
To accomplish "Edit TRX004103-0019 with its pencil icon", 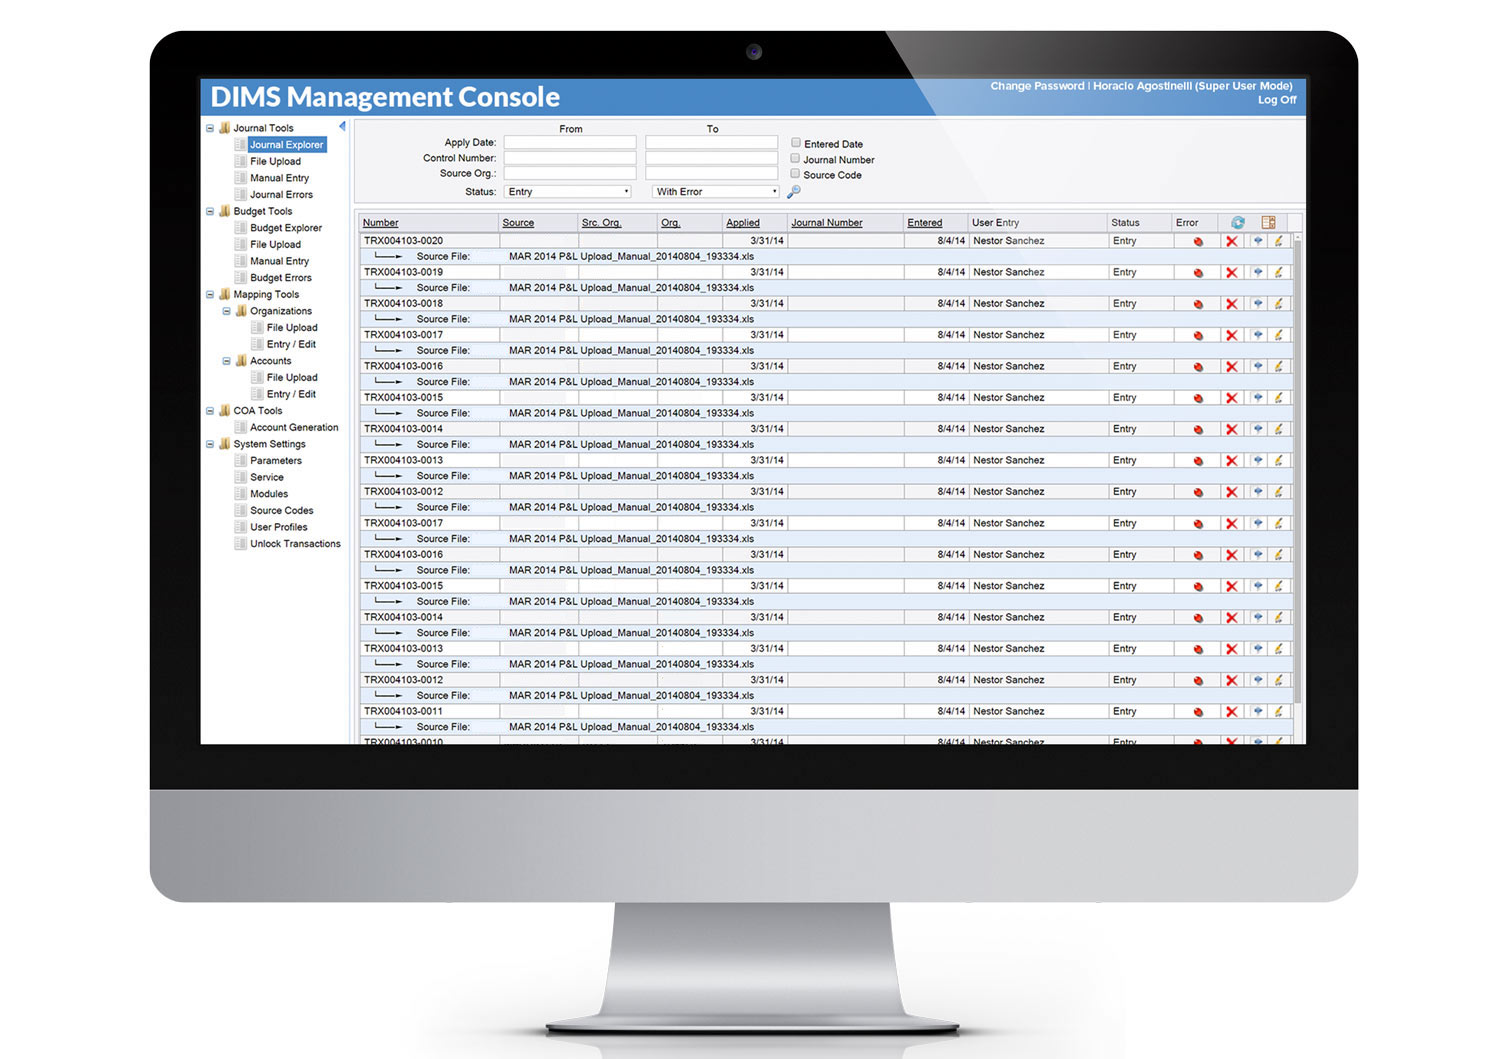I will pos(1278,272).
